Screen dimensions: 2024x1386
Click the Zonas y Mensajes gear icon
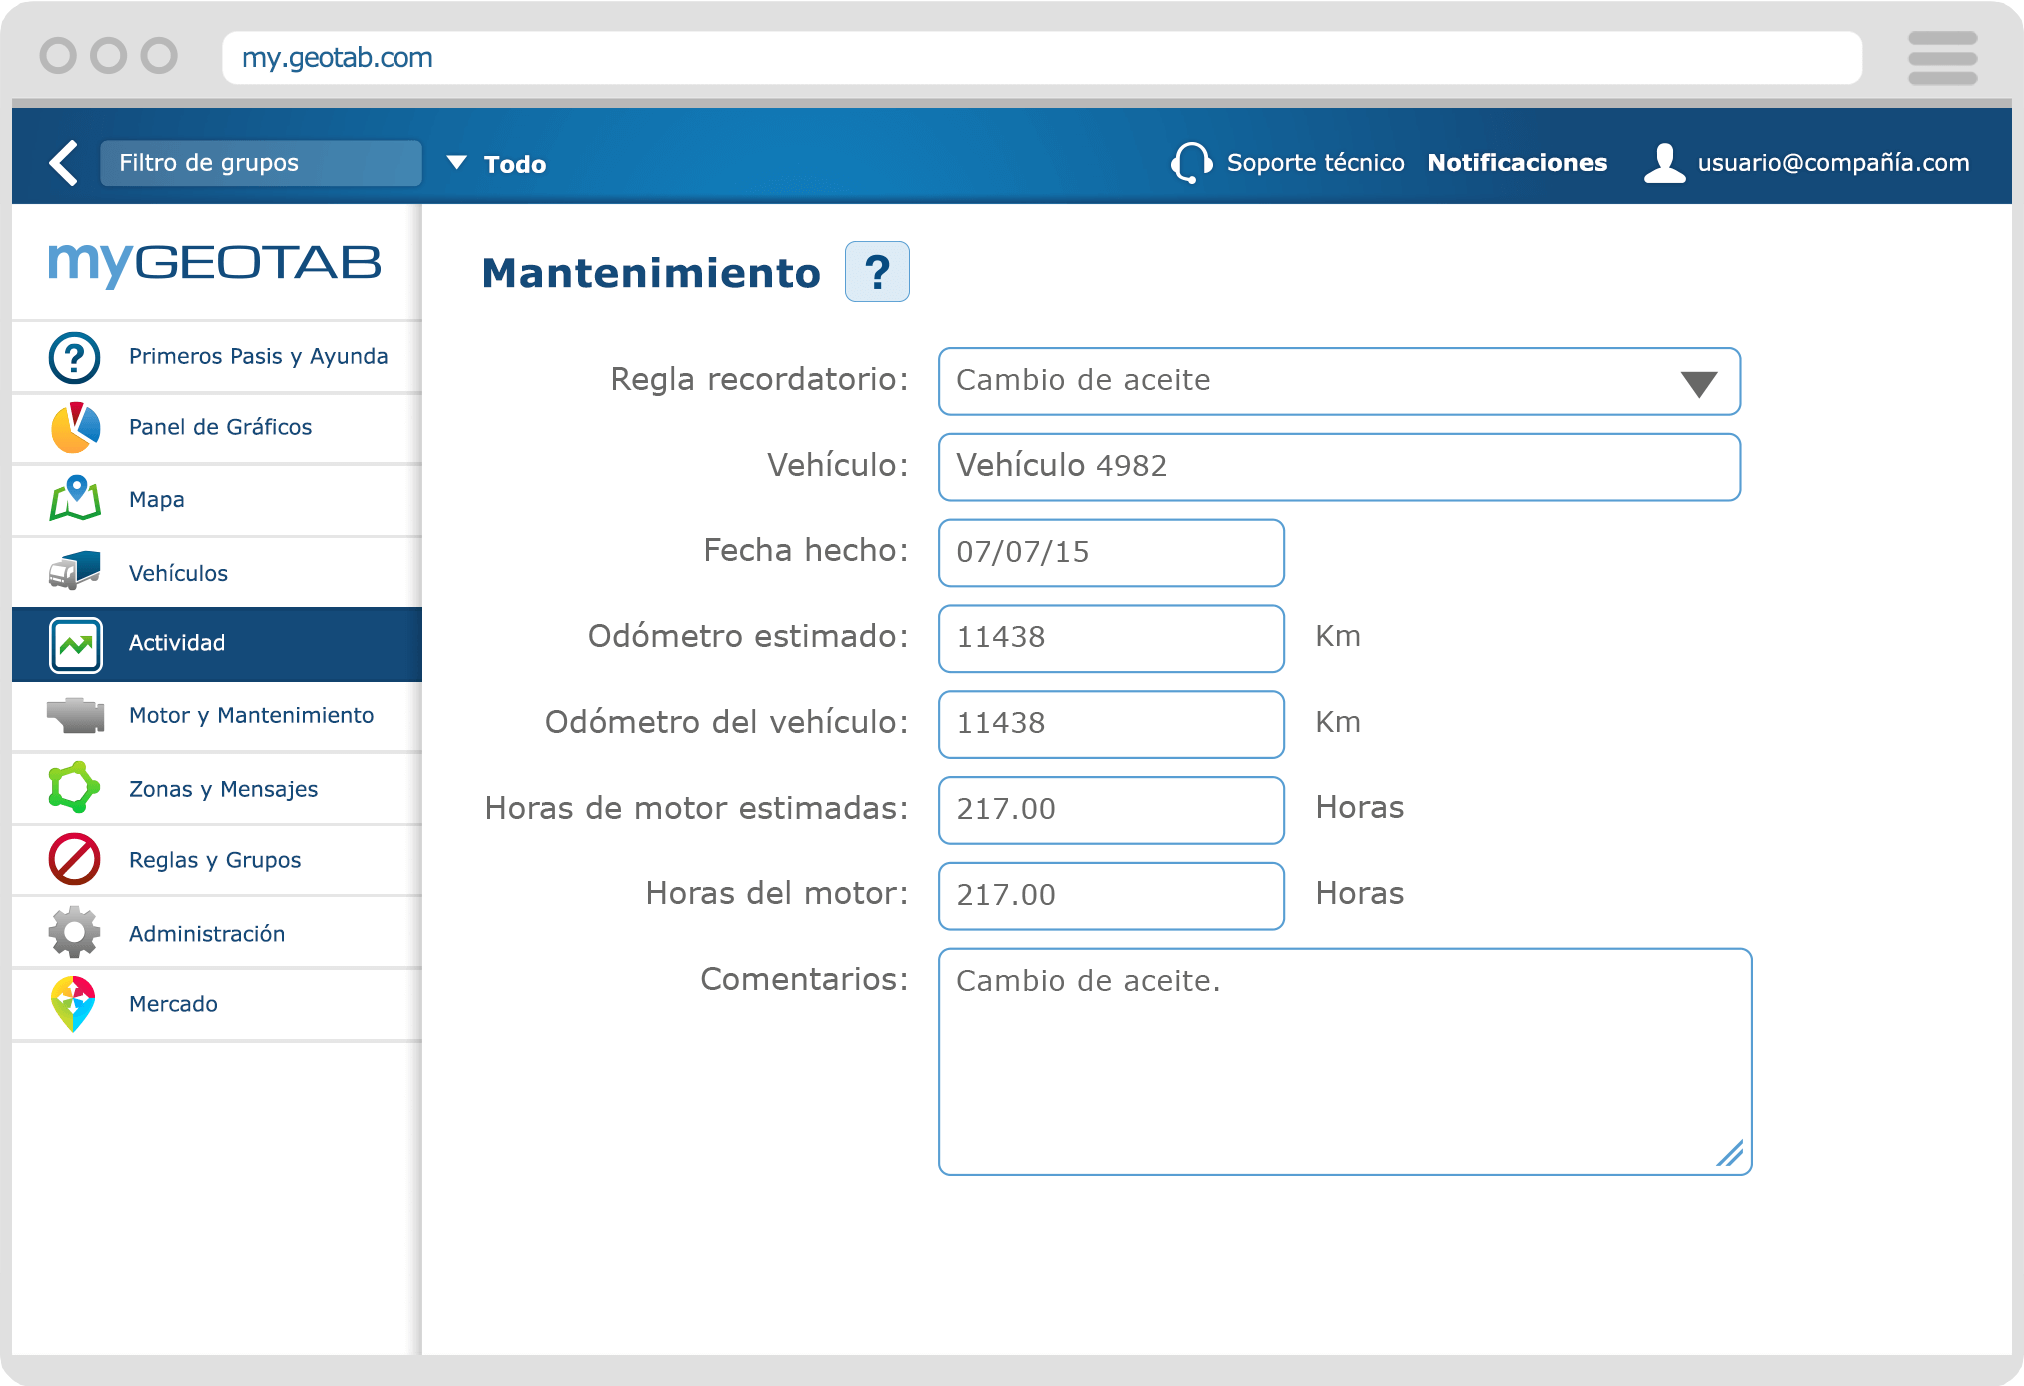click(x=74, y=788)
